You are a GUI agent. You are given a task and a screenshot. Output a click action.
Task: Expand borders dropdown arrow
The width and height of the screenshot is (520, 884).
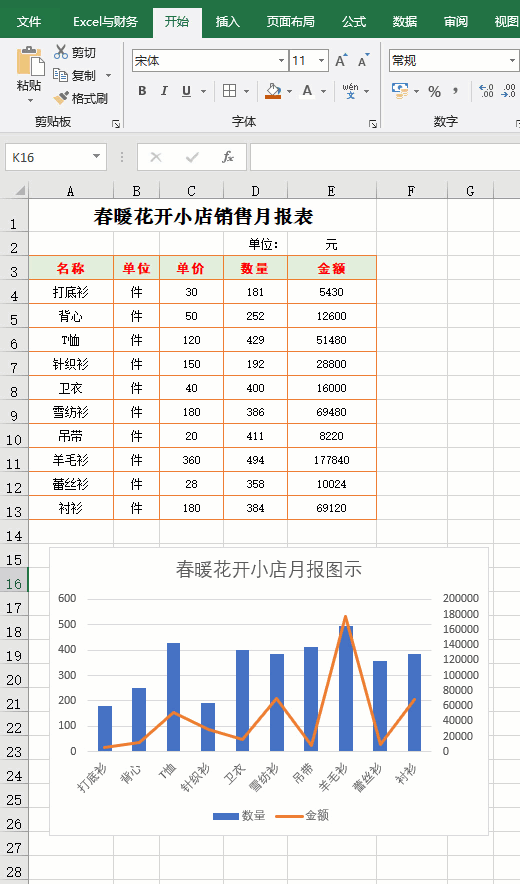pos(246,91)
